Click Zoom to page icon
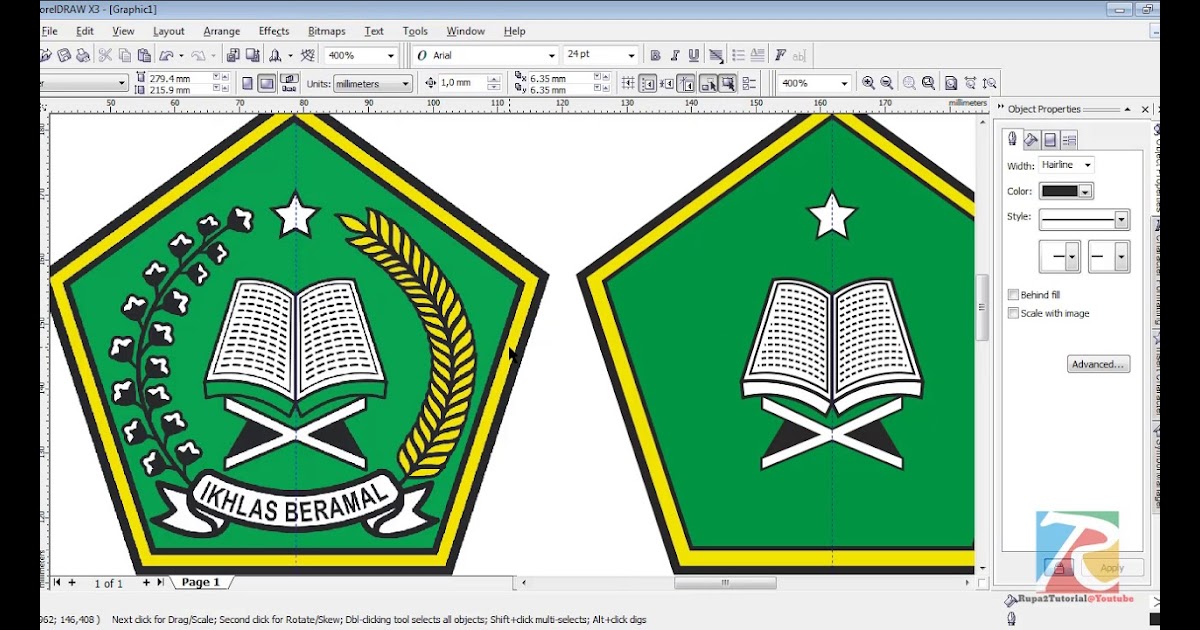The height and width of the screenshot is (630, 1200). (x=951, y=83)
